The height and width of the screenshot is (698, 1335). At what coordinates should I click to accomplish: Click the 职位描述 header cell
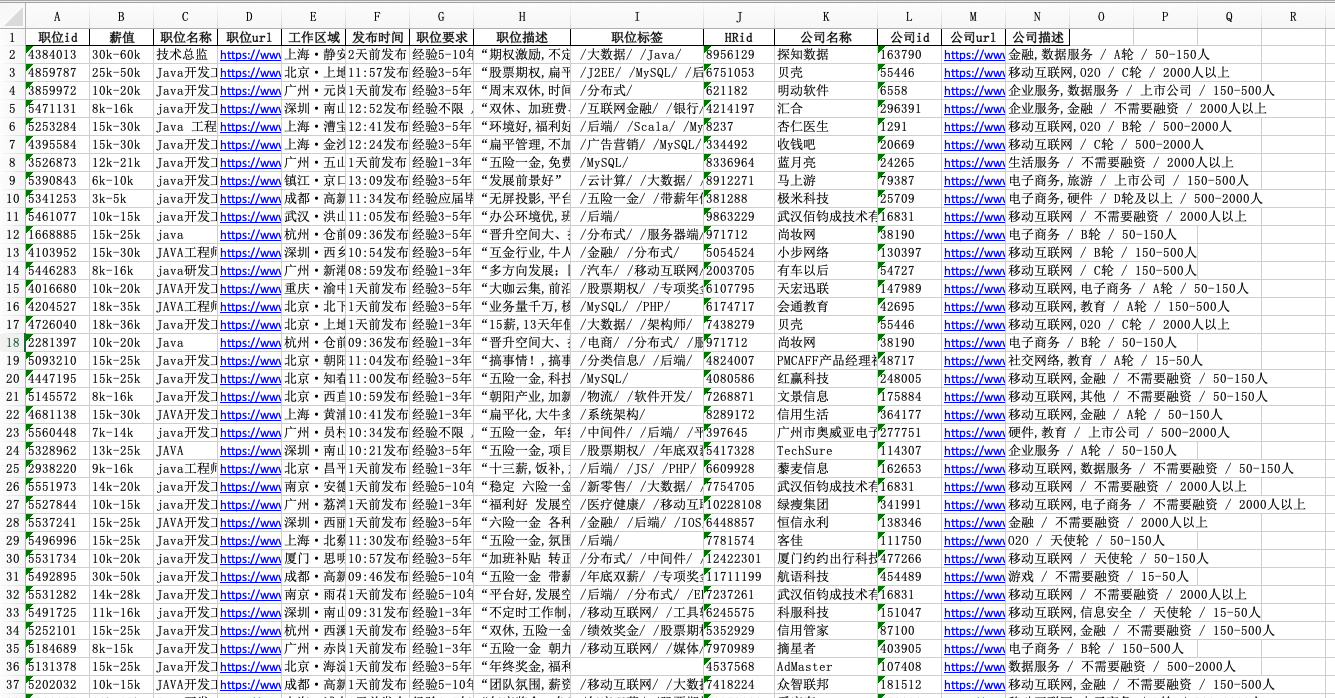pyautogui.click(x=522, y=37)
